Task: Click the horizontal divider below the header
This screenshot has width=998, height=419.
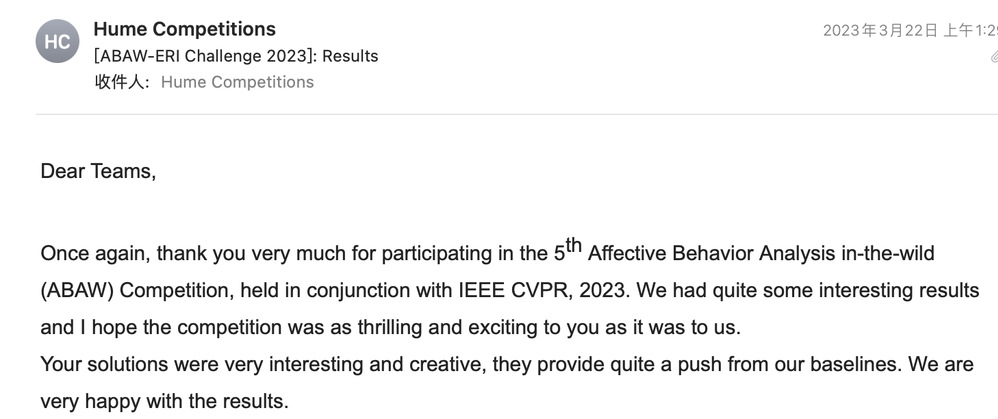Action: (499, 114)
